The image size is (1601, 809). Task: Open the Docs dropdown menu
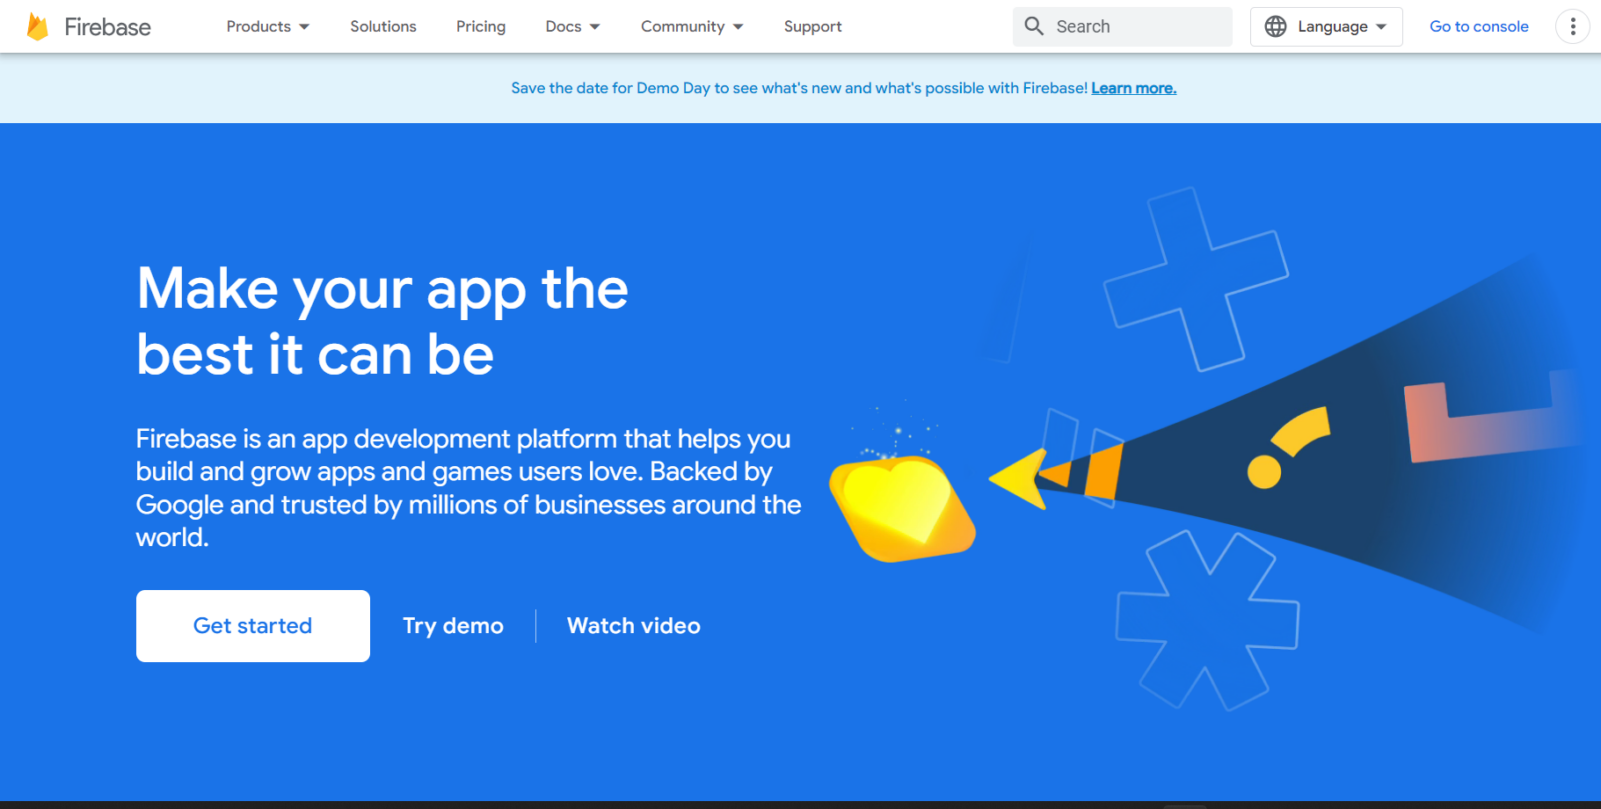(573, 27)
